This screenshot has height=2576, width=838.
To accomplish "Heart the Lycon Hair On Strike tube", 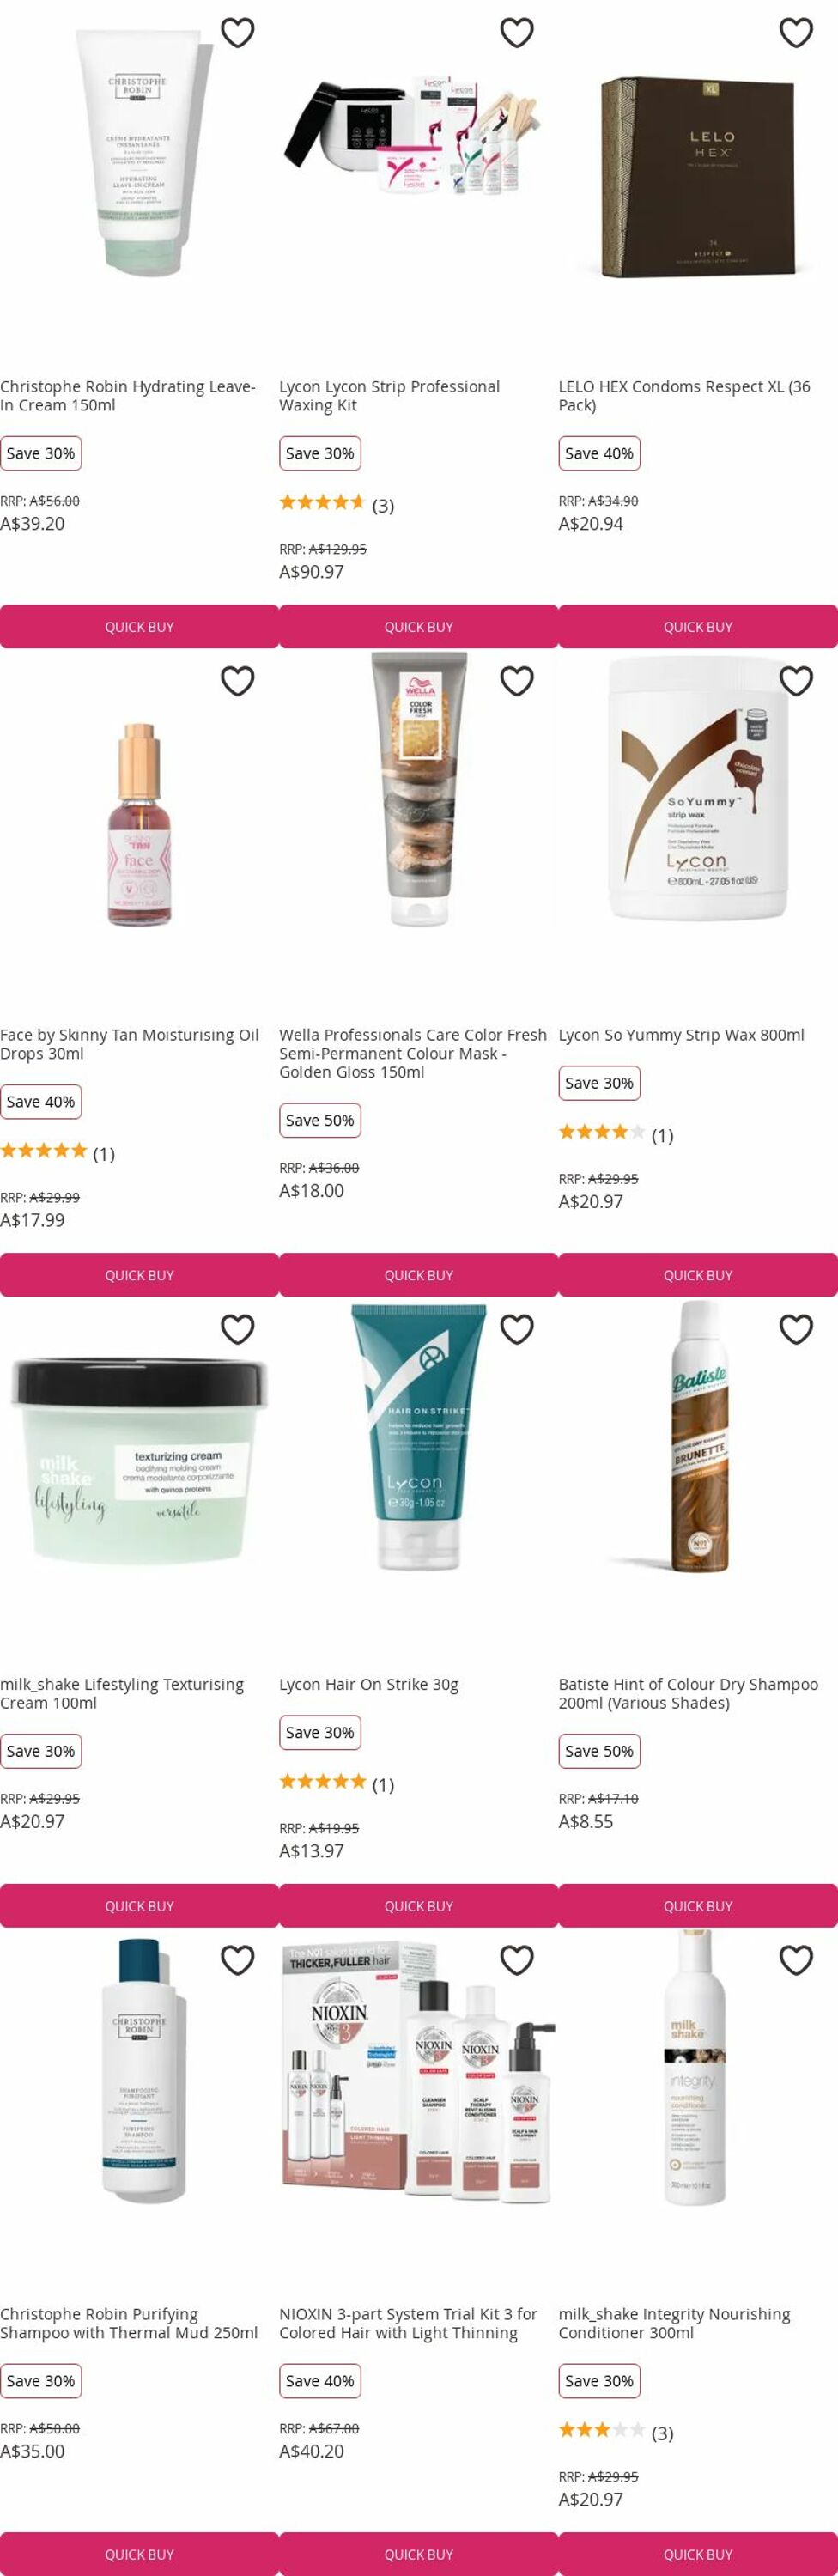I will tap(516, 1329).
